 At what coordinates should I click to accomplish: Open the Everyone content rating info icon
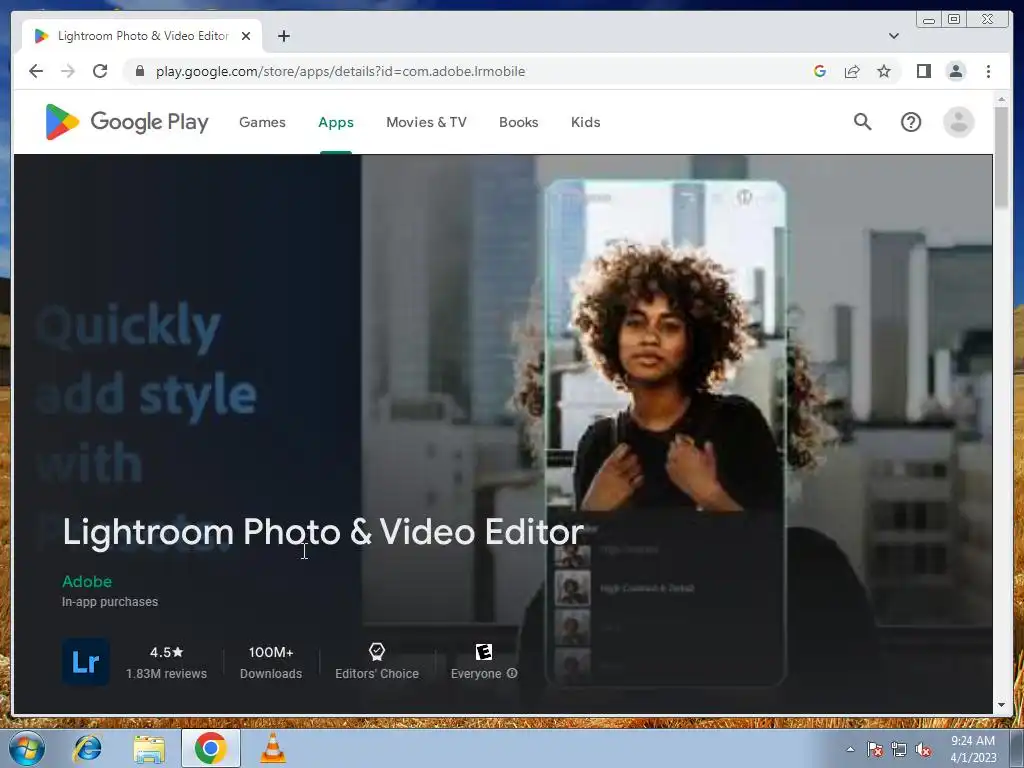coord(512,673)
